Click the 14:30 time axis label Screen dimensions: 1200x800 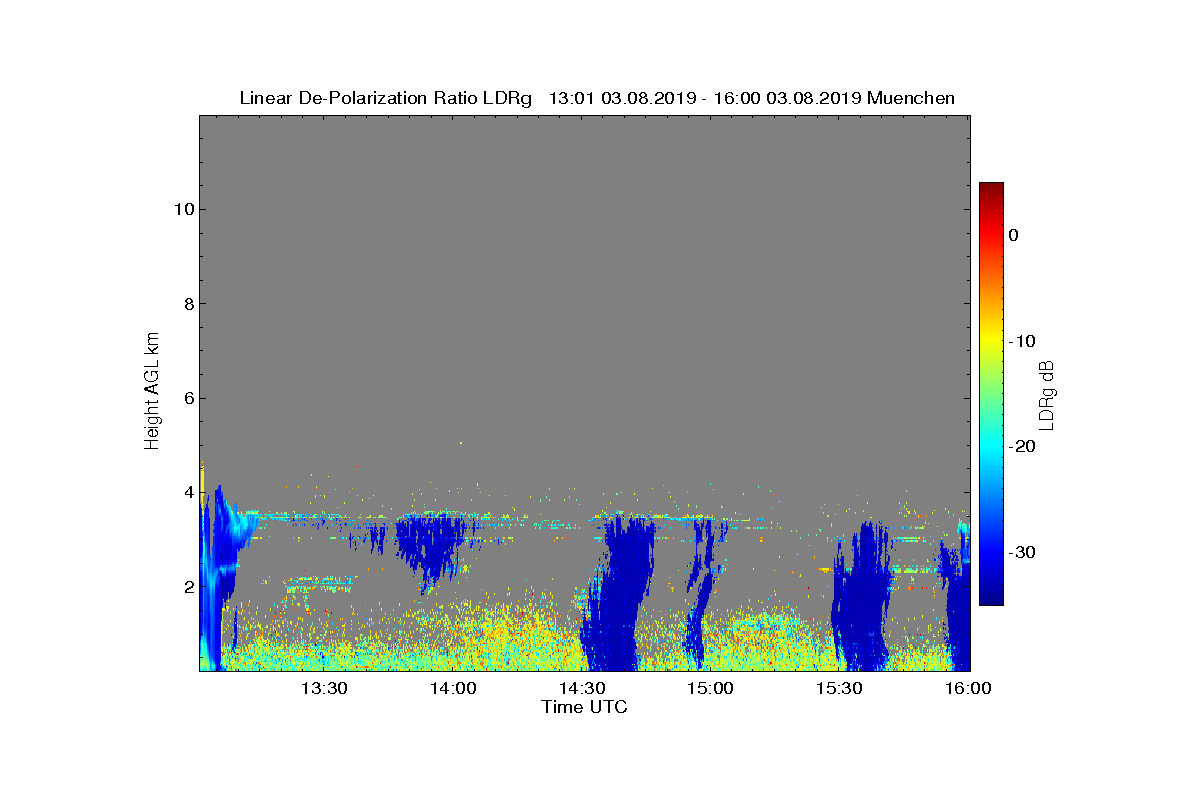click(582, 688)
